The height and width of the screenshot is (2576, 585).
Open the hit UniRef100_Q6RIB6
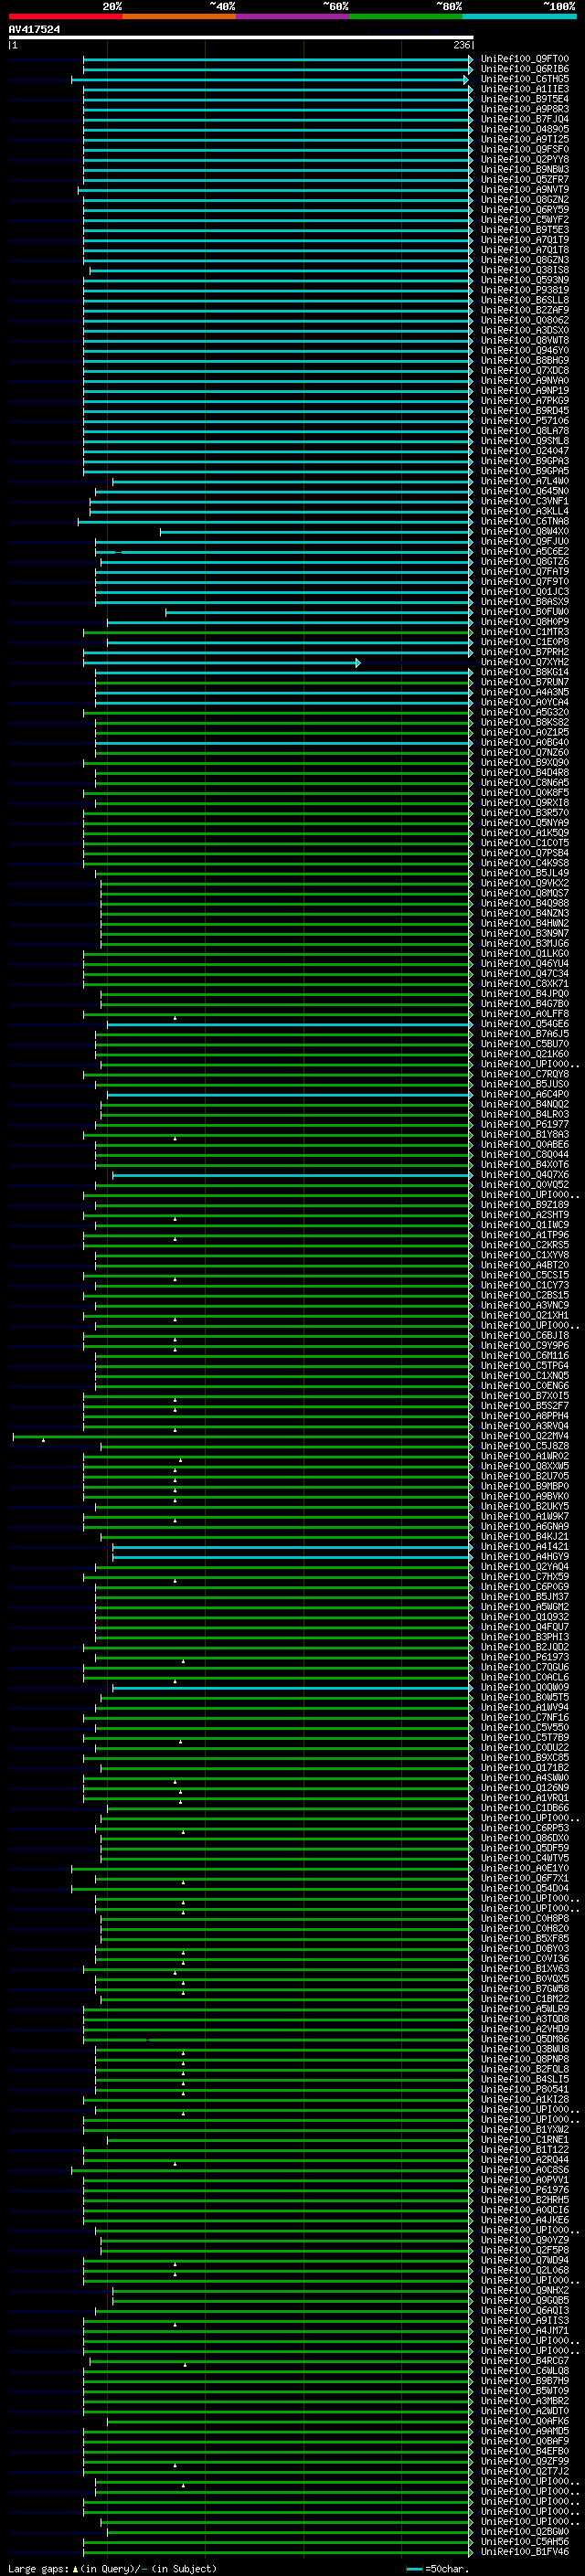(524, 69)
